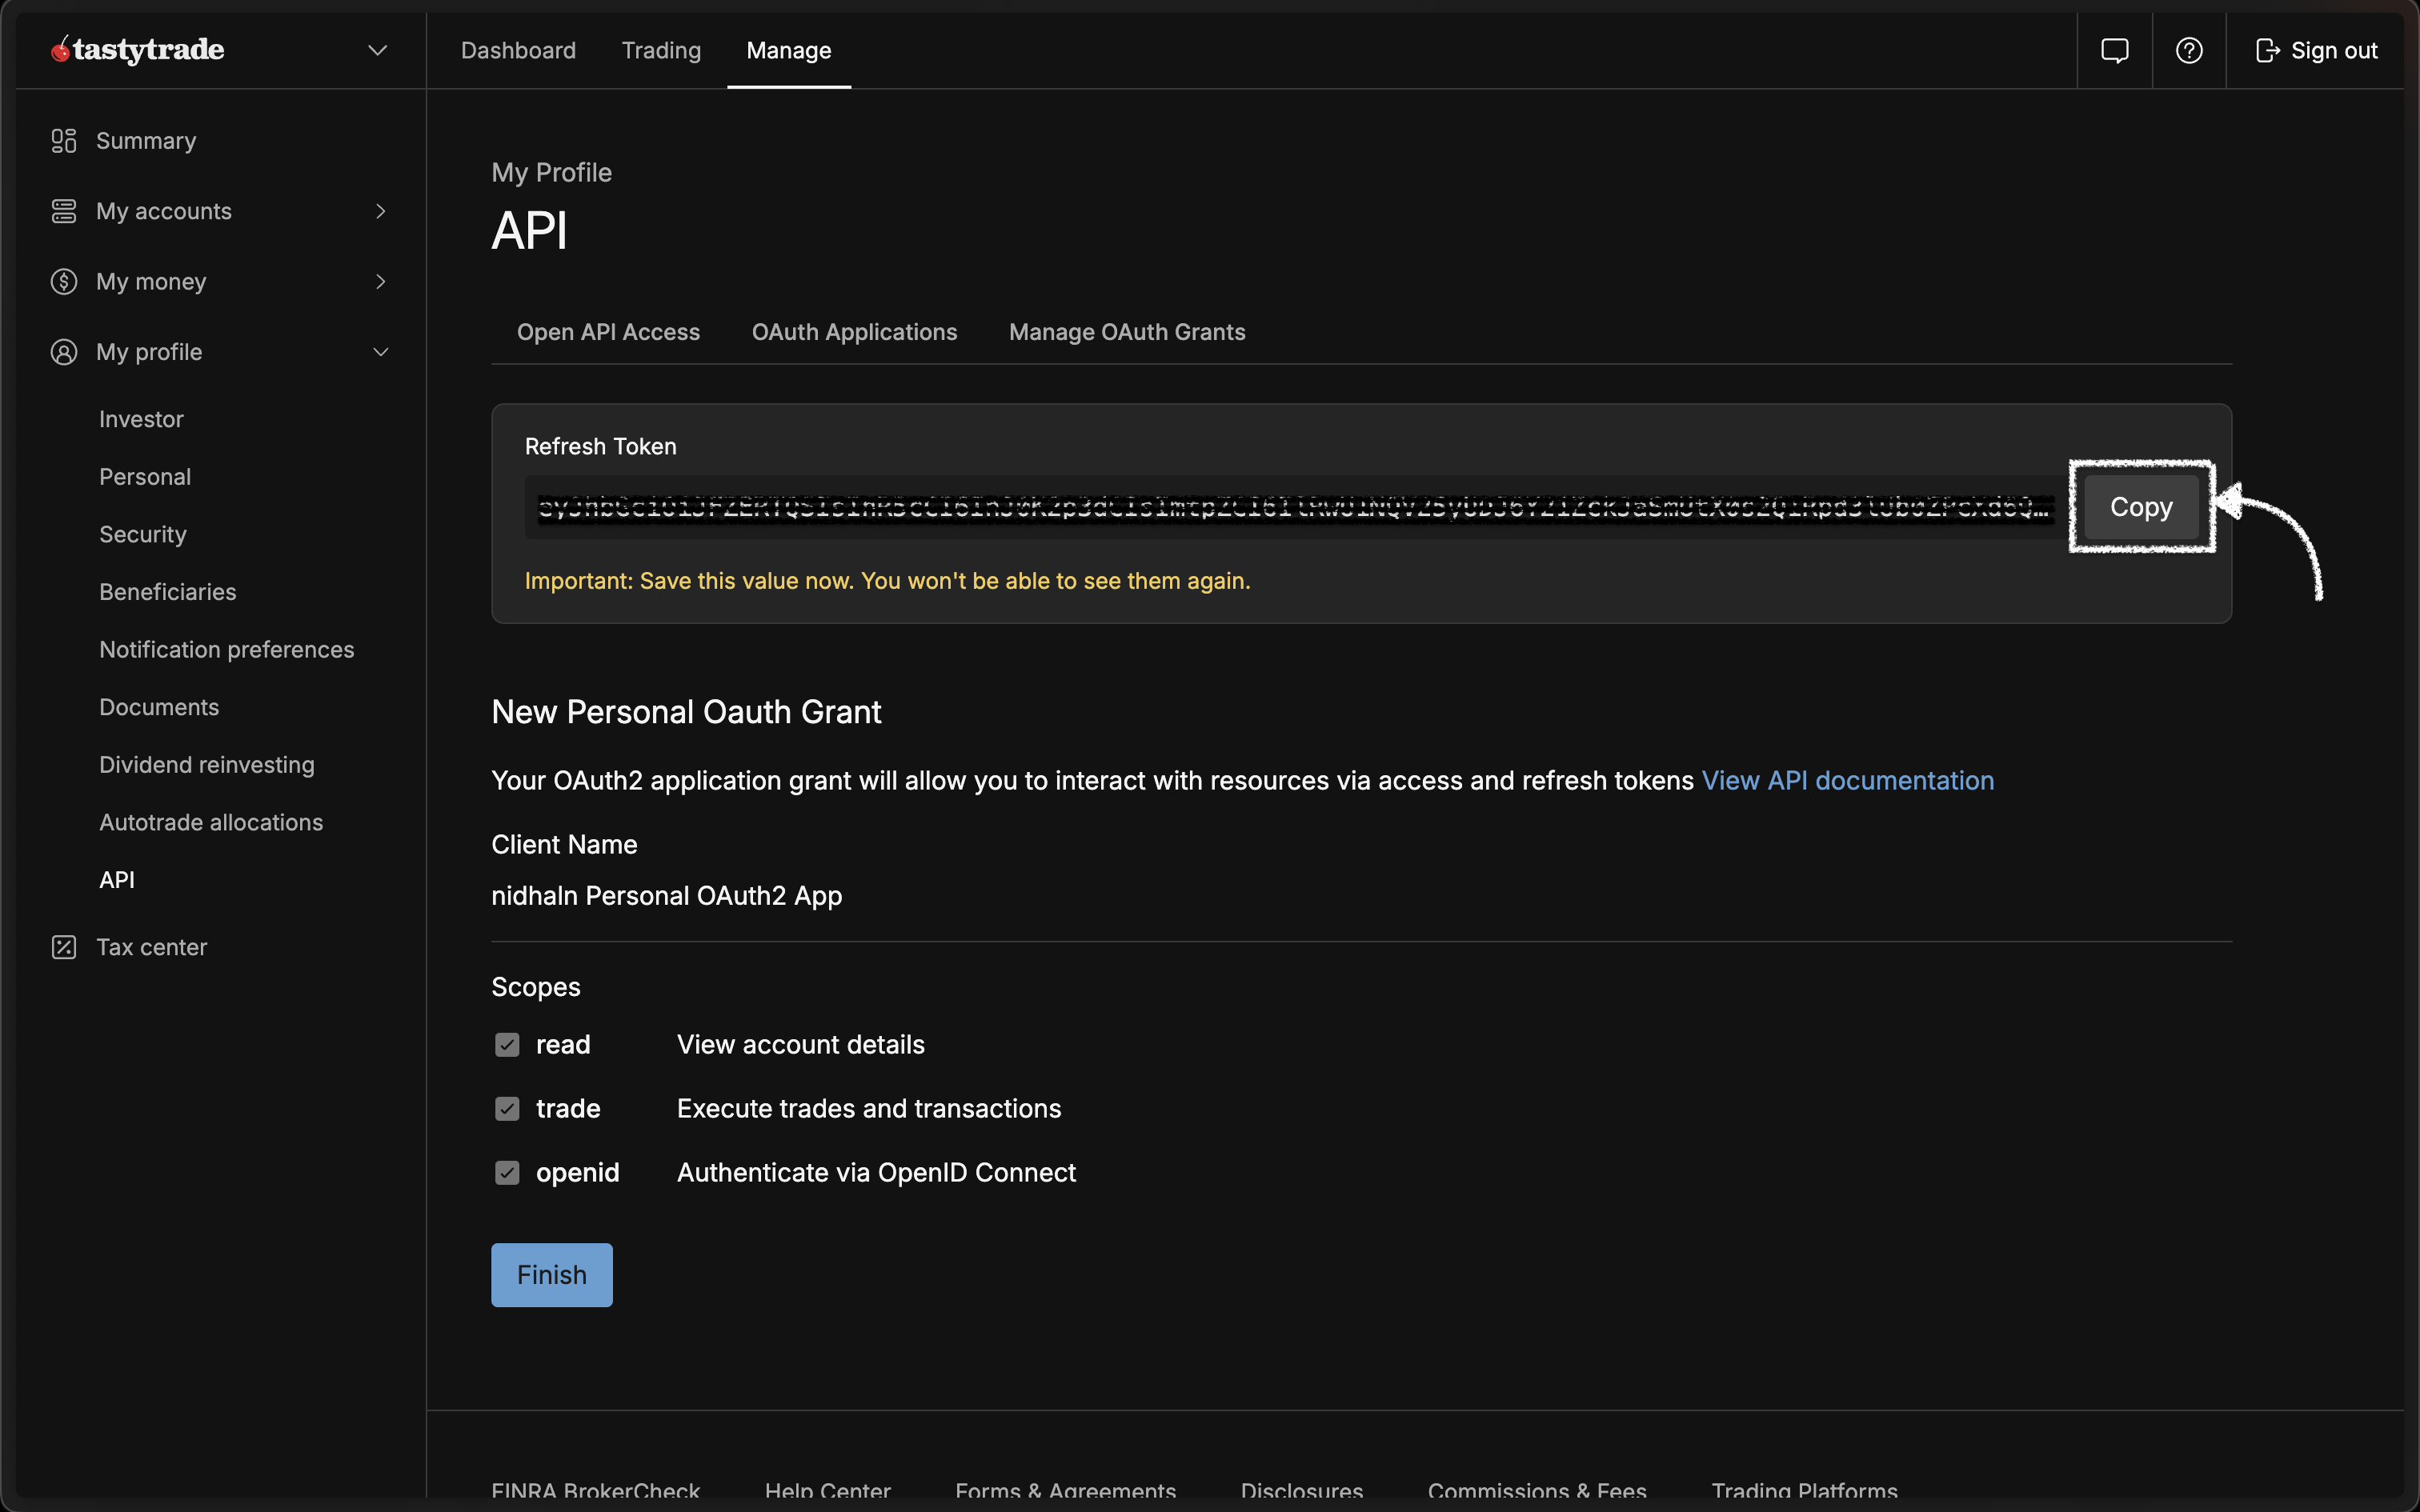This screenshot has width=2420, height=1512.
Task: Open the Summary section icon in sidebar
Action: (64, 140)
